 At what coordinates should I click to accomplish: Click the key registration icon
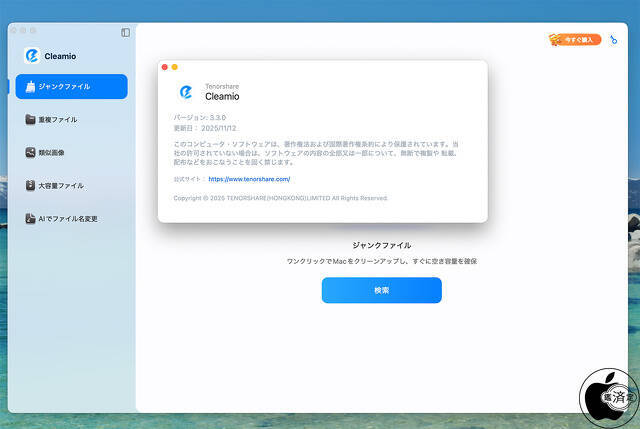coord(615,40)
